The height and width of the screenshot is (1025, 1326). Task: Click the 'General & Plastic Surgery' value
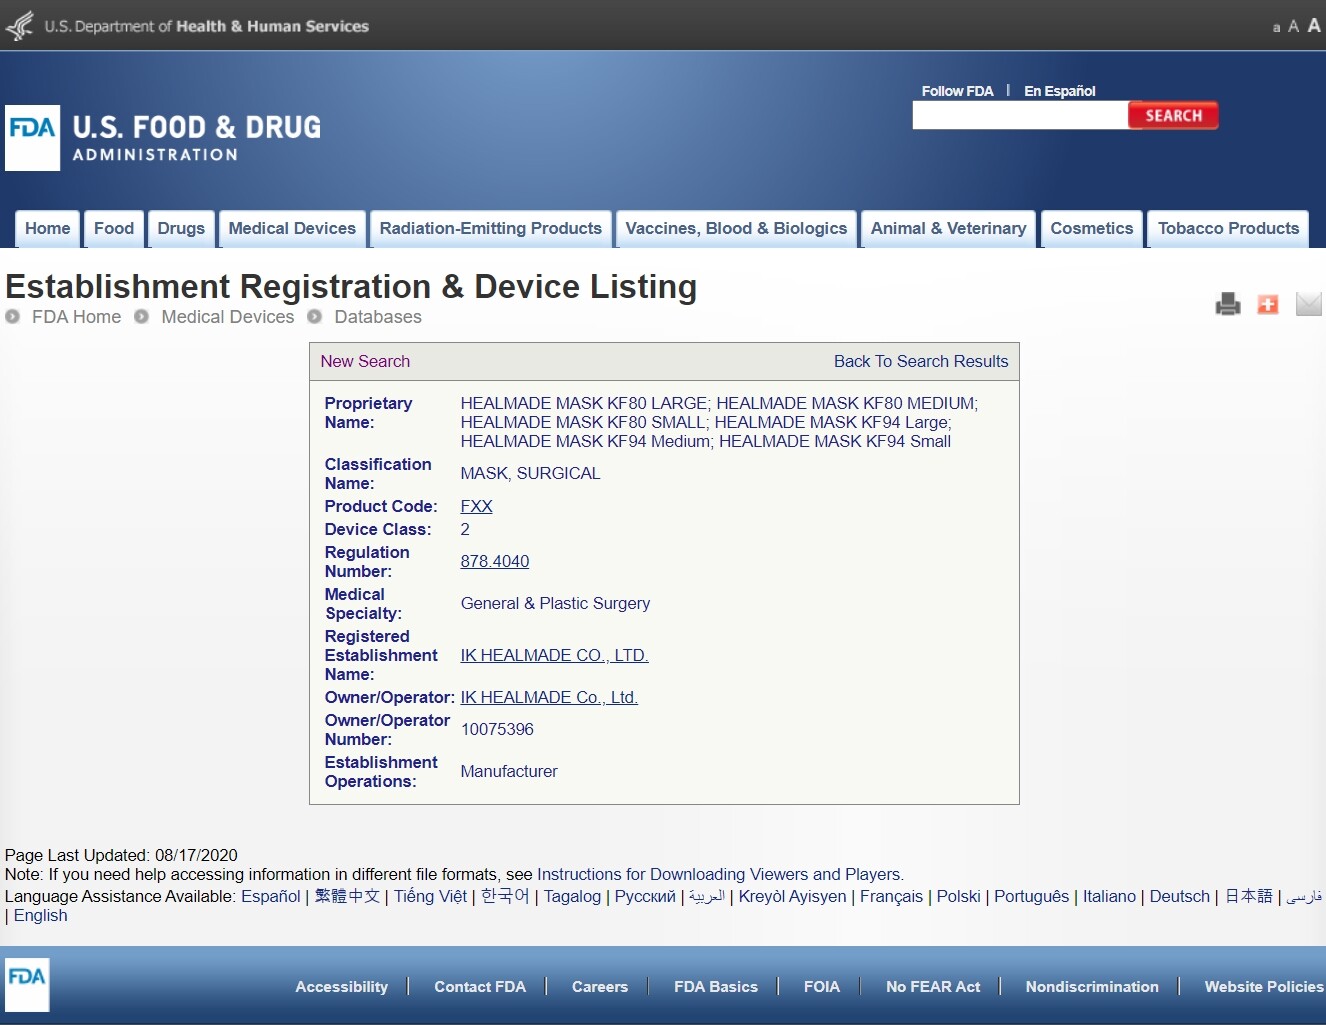555,604
